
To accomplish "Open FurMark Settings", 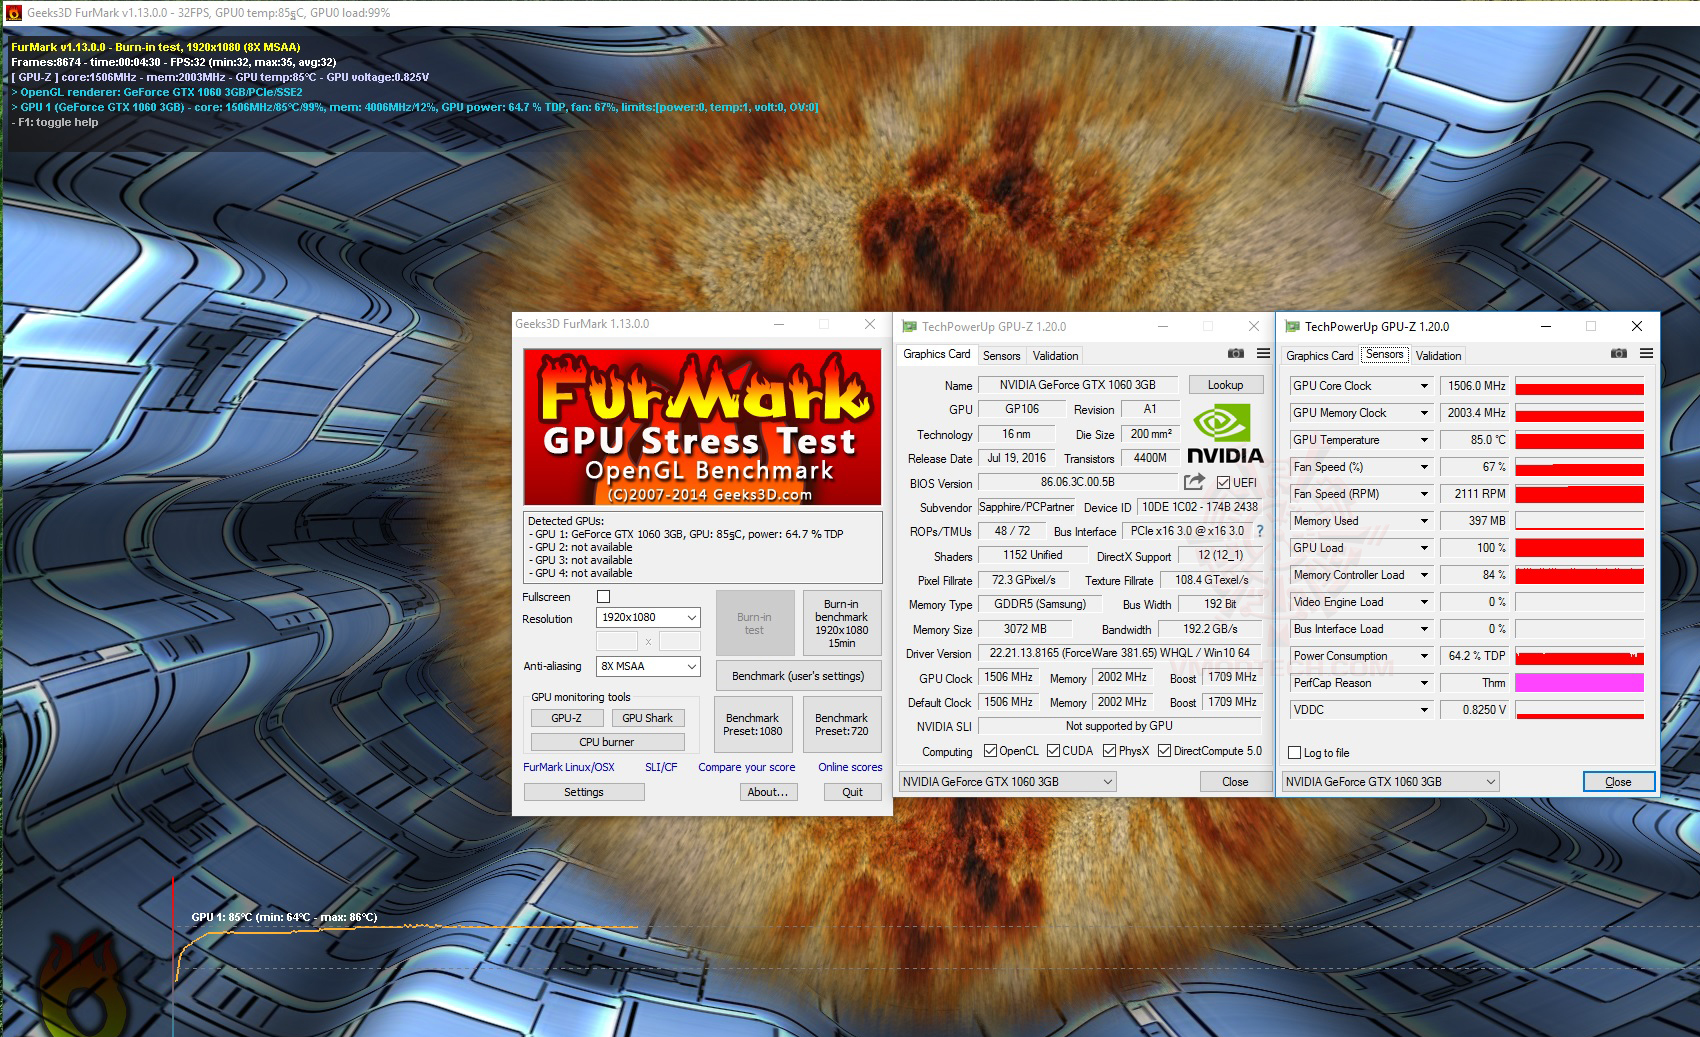I will [584, 792].
